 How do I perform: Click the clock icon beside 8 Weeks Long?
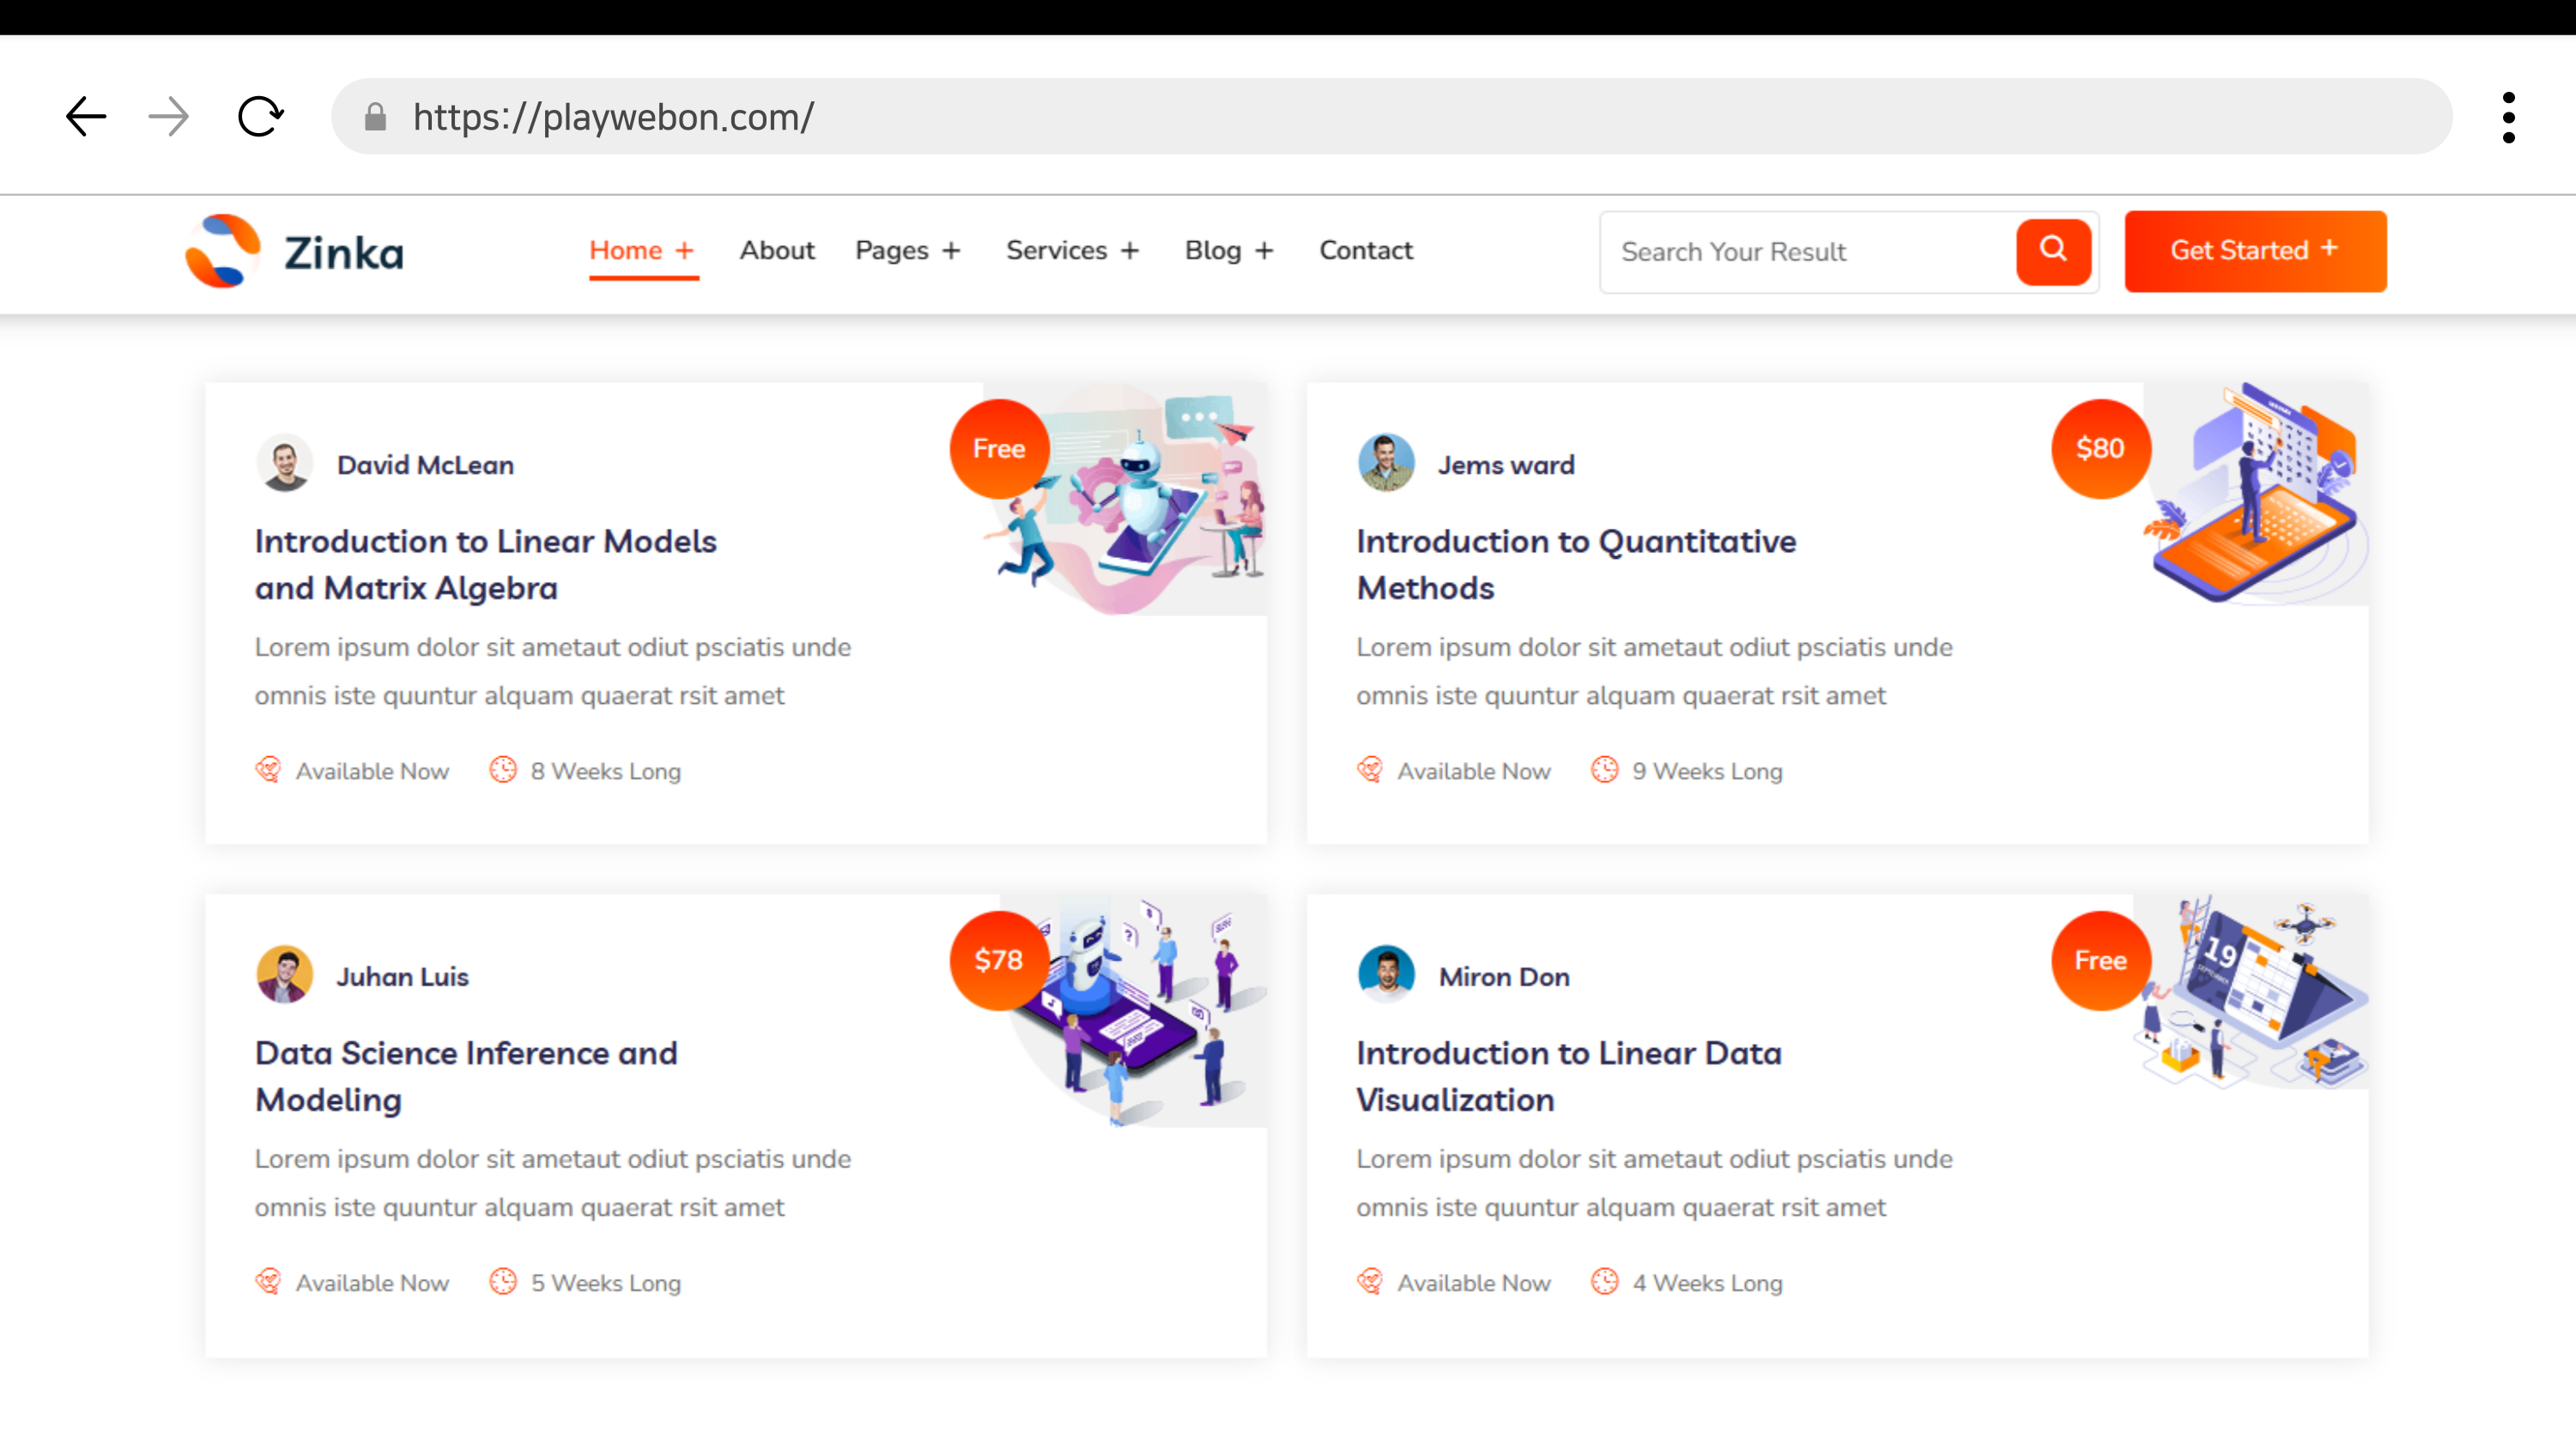click(x=503, y=770)
